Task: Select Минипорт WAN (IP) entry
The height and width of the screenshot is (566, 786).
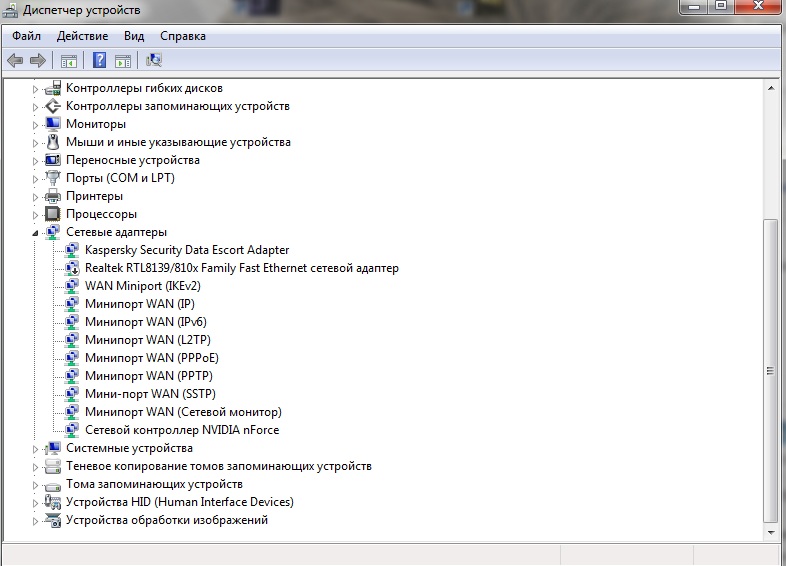Action: [140, 304]
